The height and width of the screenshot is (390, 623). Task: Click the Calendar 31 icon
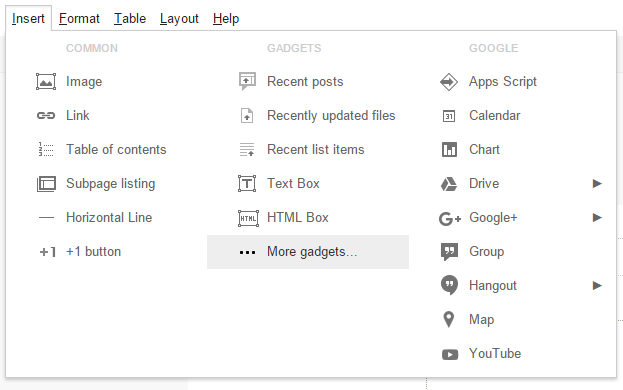click(449, 116)
